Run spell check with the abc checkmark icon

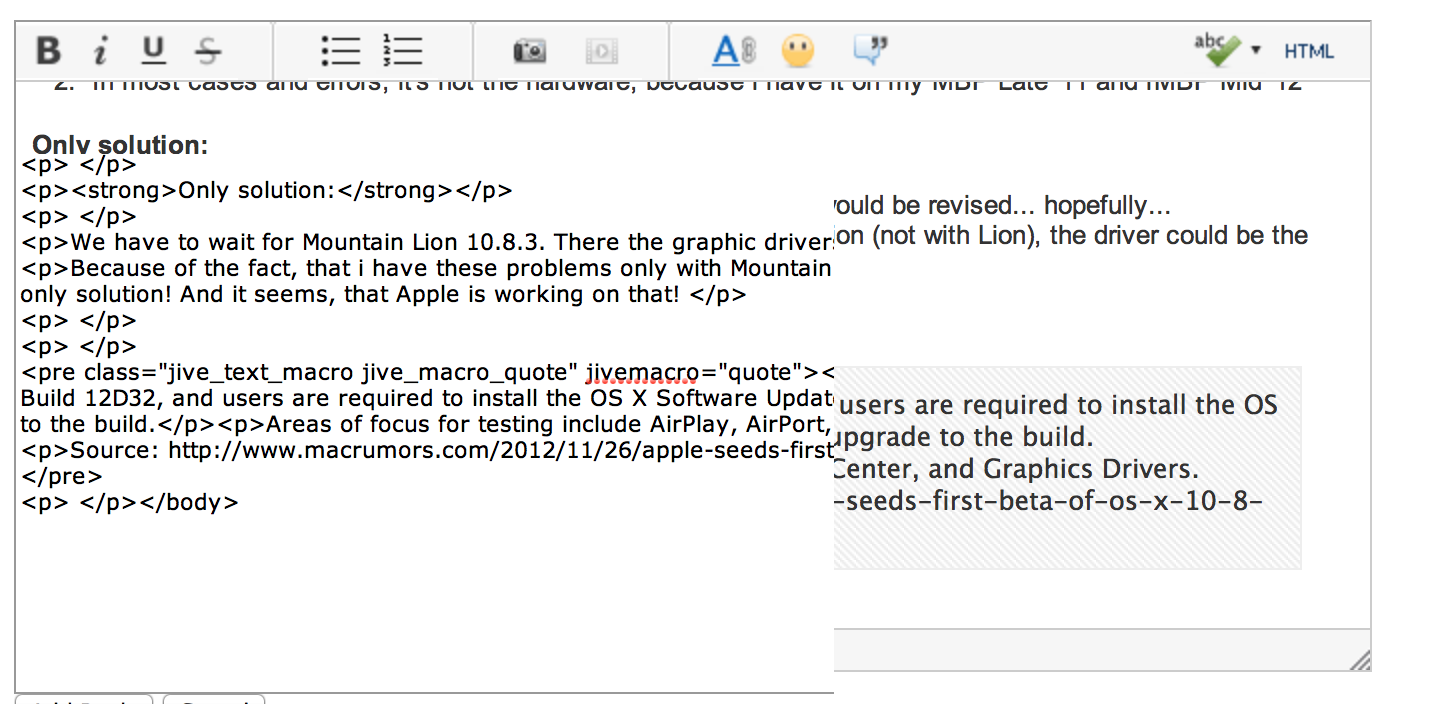click(x=1217, y=48)
